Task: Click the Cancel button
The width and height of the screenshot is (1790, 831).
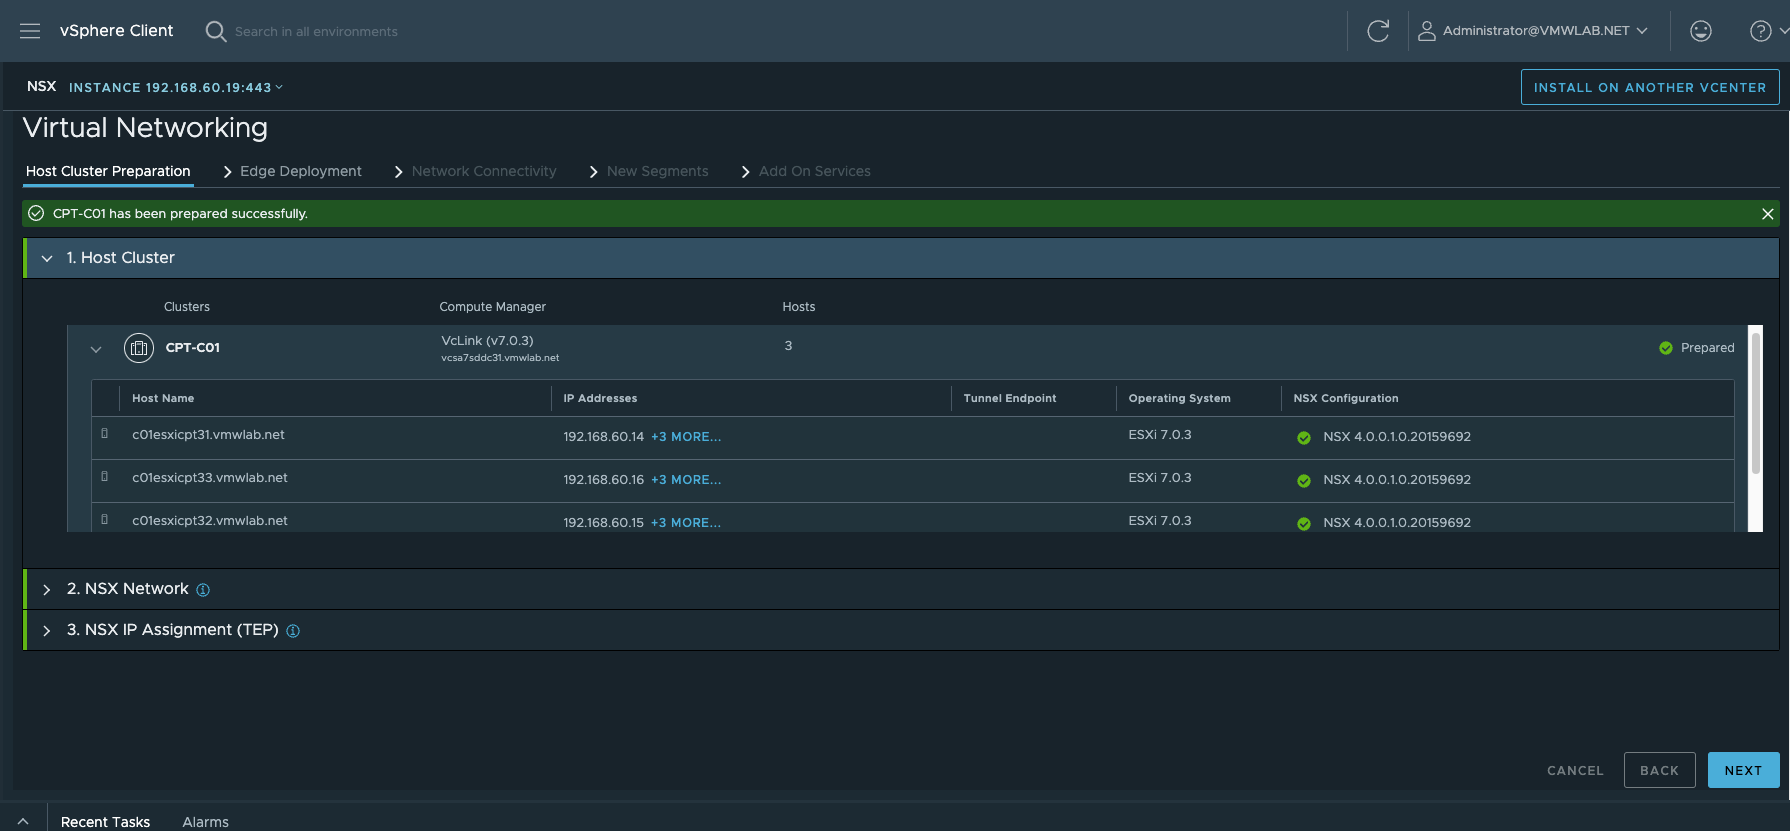Action: point(1575,770)
